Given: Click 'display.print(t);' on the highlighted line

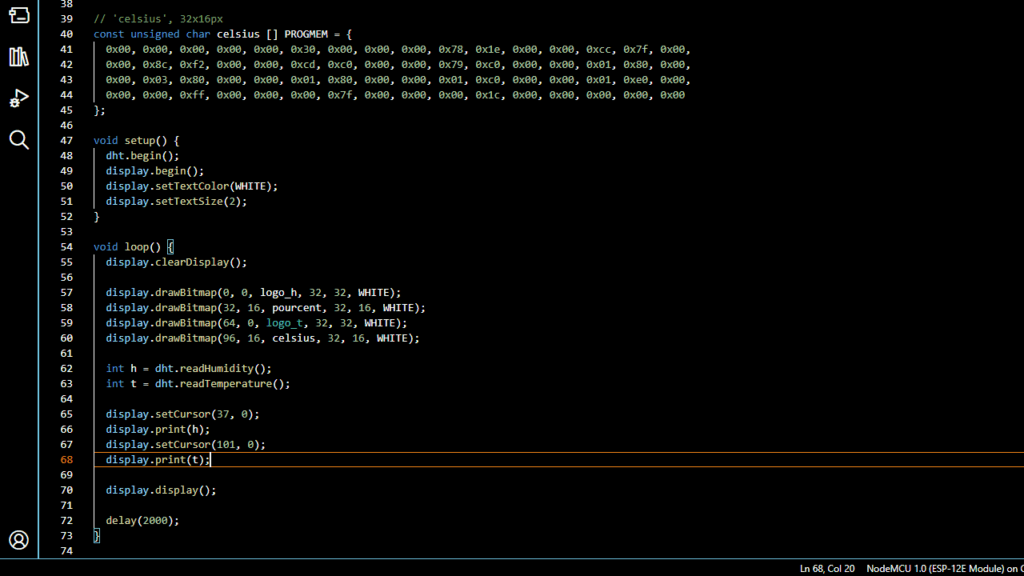Looking at the screenshot, I should pos(158,460).
